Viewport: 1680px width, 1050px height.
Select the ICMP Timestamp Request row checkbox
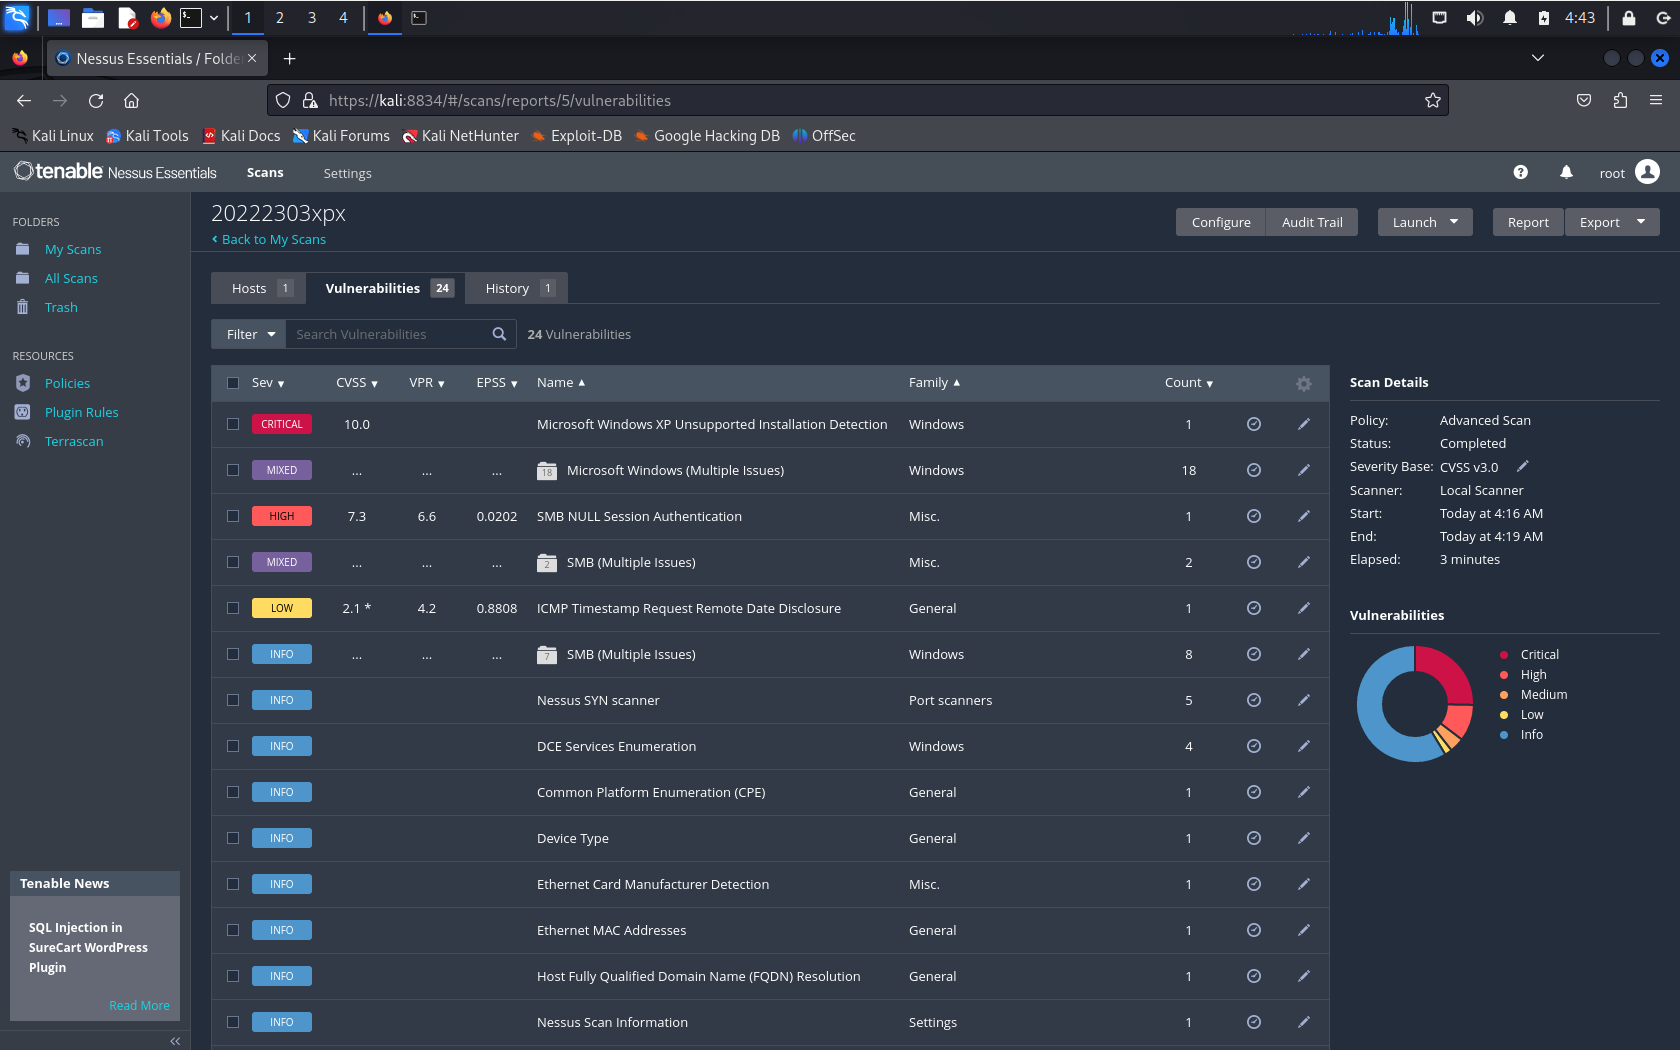coord(233,608)
